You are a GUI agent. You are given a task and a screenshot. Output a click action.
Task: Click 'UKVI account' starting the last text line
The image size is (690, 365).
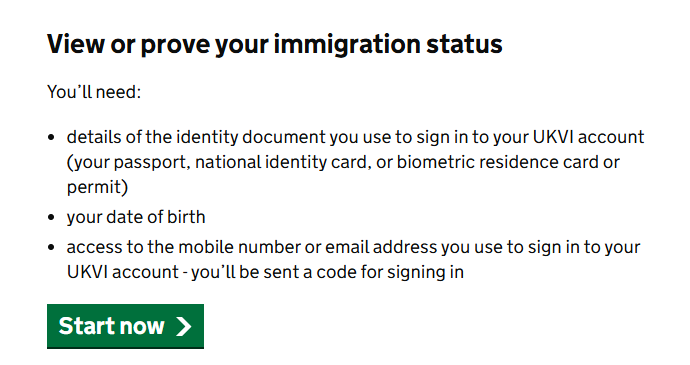pos(123,272)
